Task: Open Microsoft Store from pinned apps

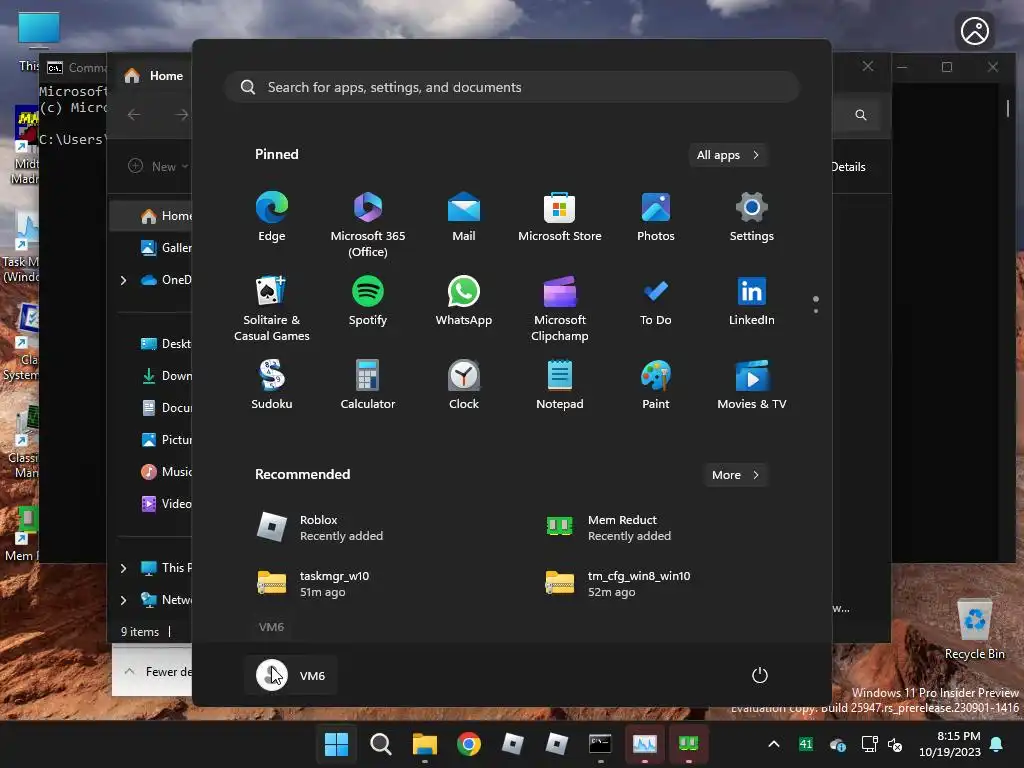Action: pos(560,217)
